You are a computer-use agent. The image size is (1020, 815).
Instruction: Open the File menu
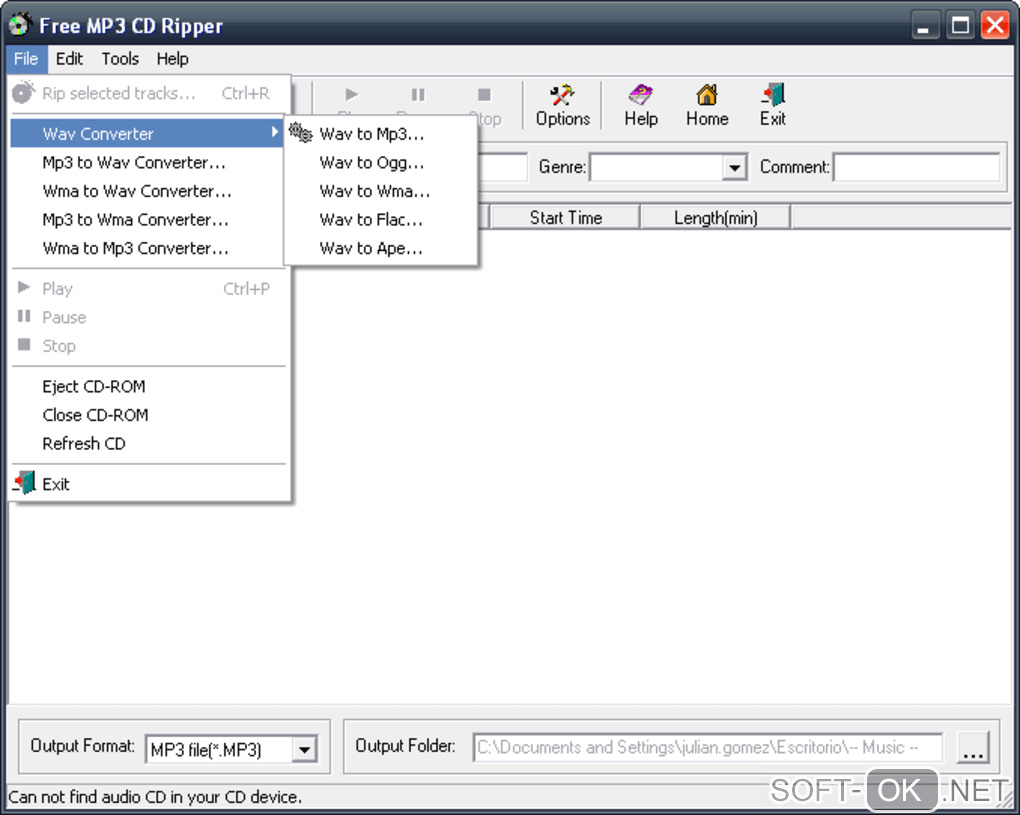[26, 59]
